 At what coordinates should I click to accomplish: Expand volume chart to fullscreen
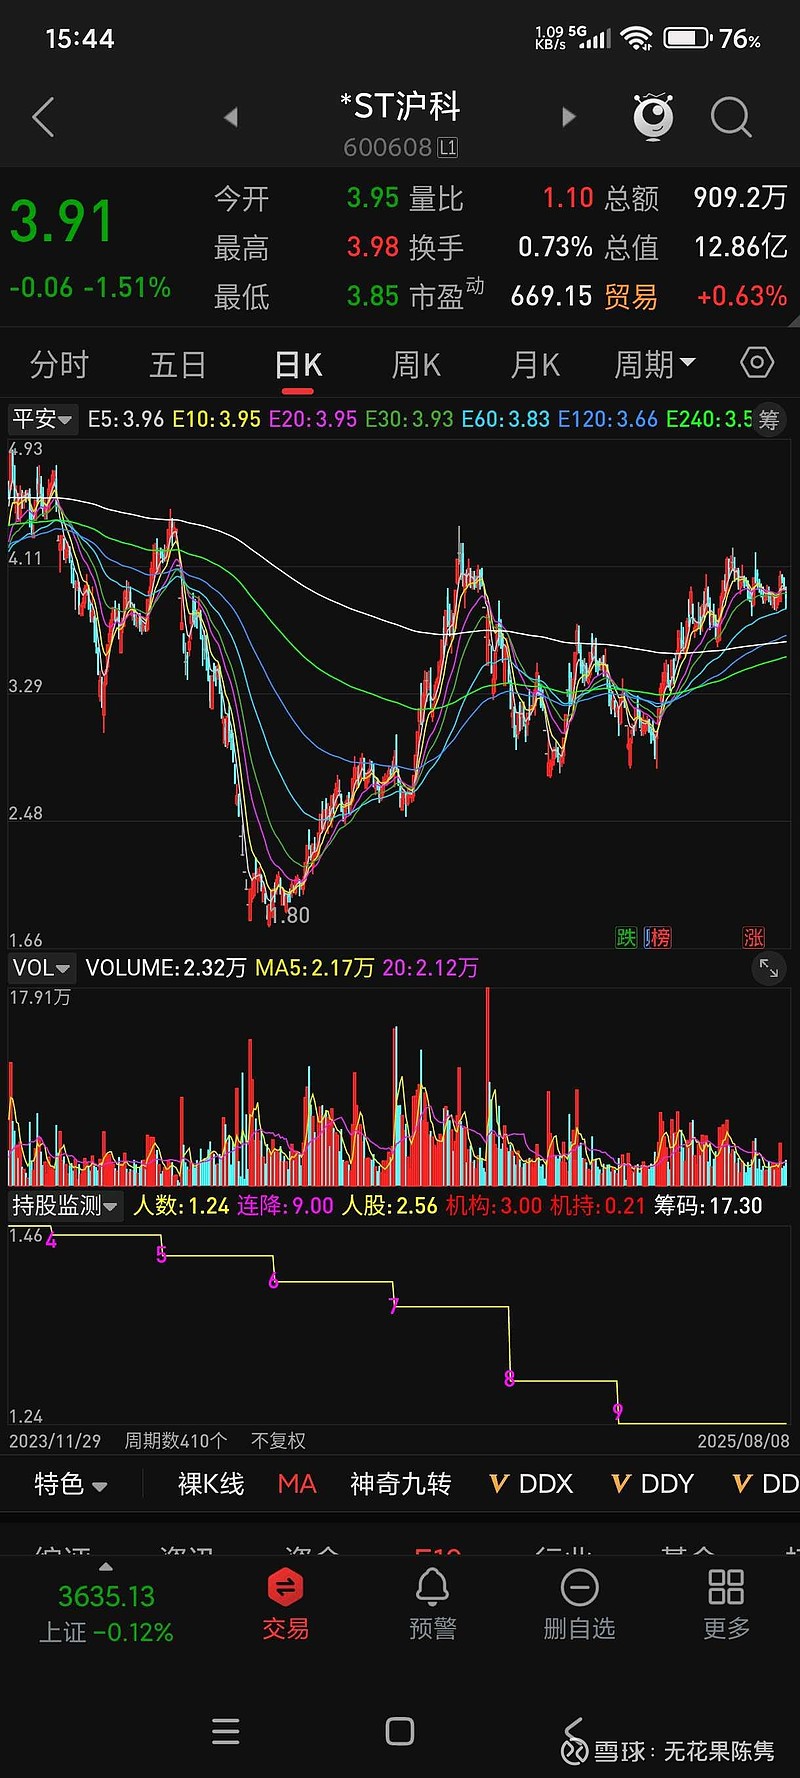pyautogui.click(x=768, y=968)
